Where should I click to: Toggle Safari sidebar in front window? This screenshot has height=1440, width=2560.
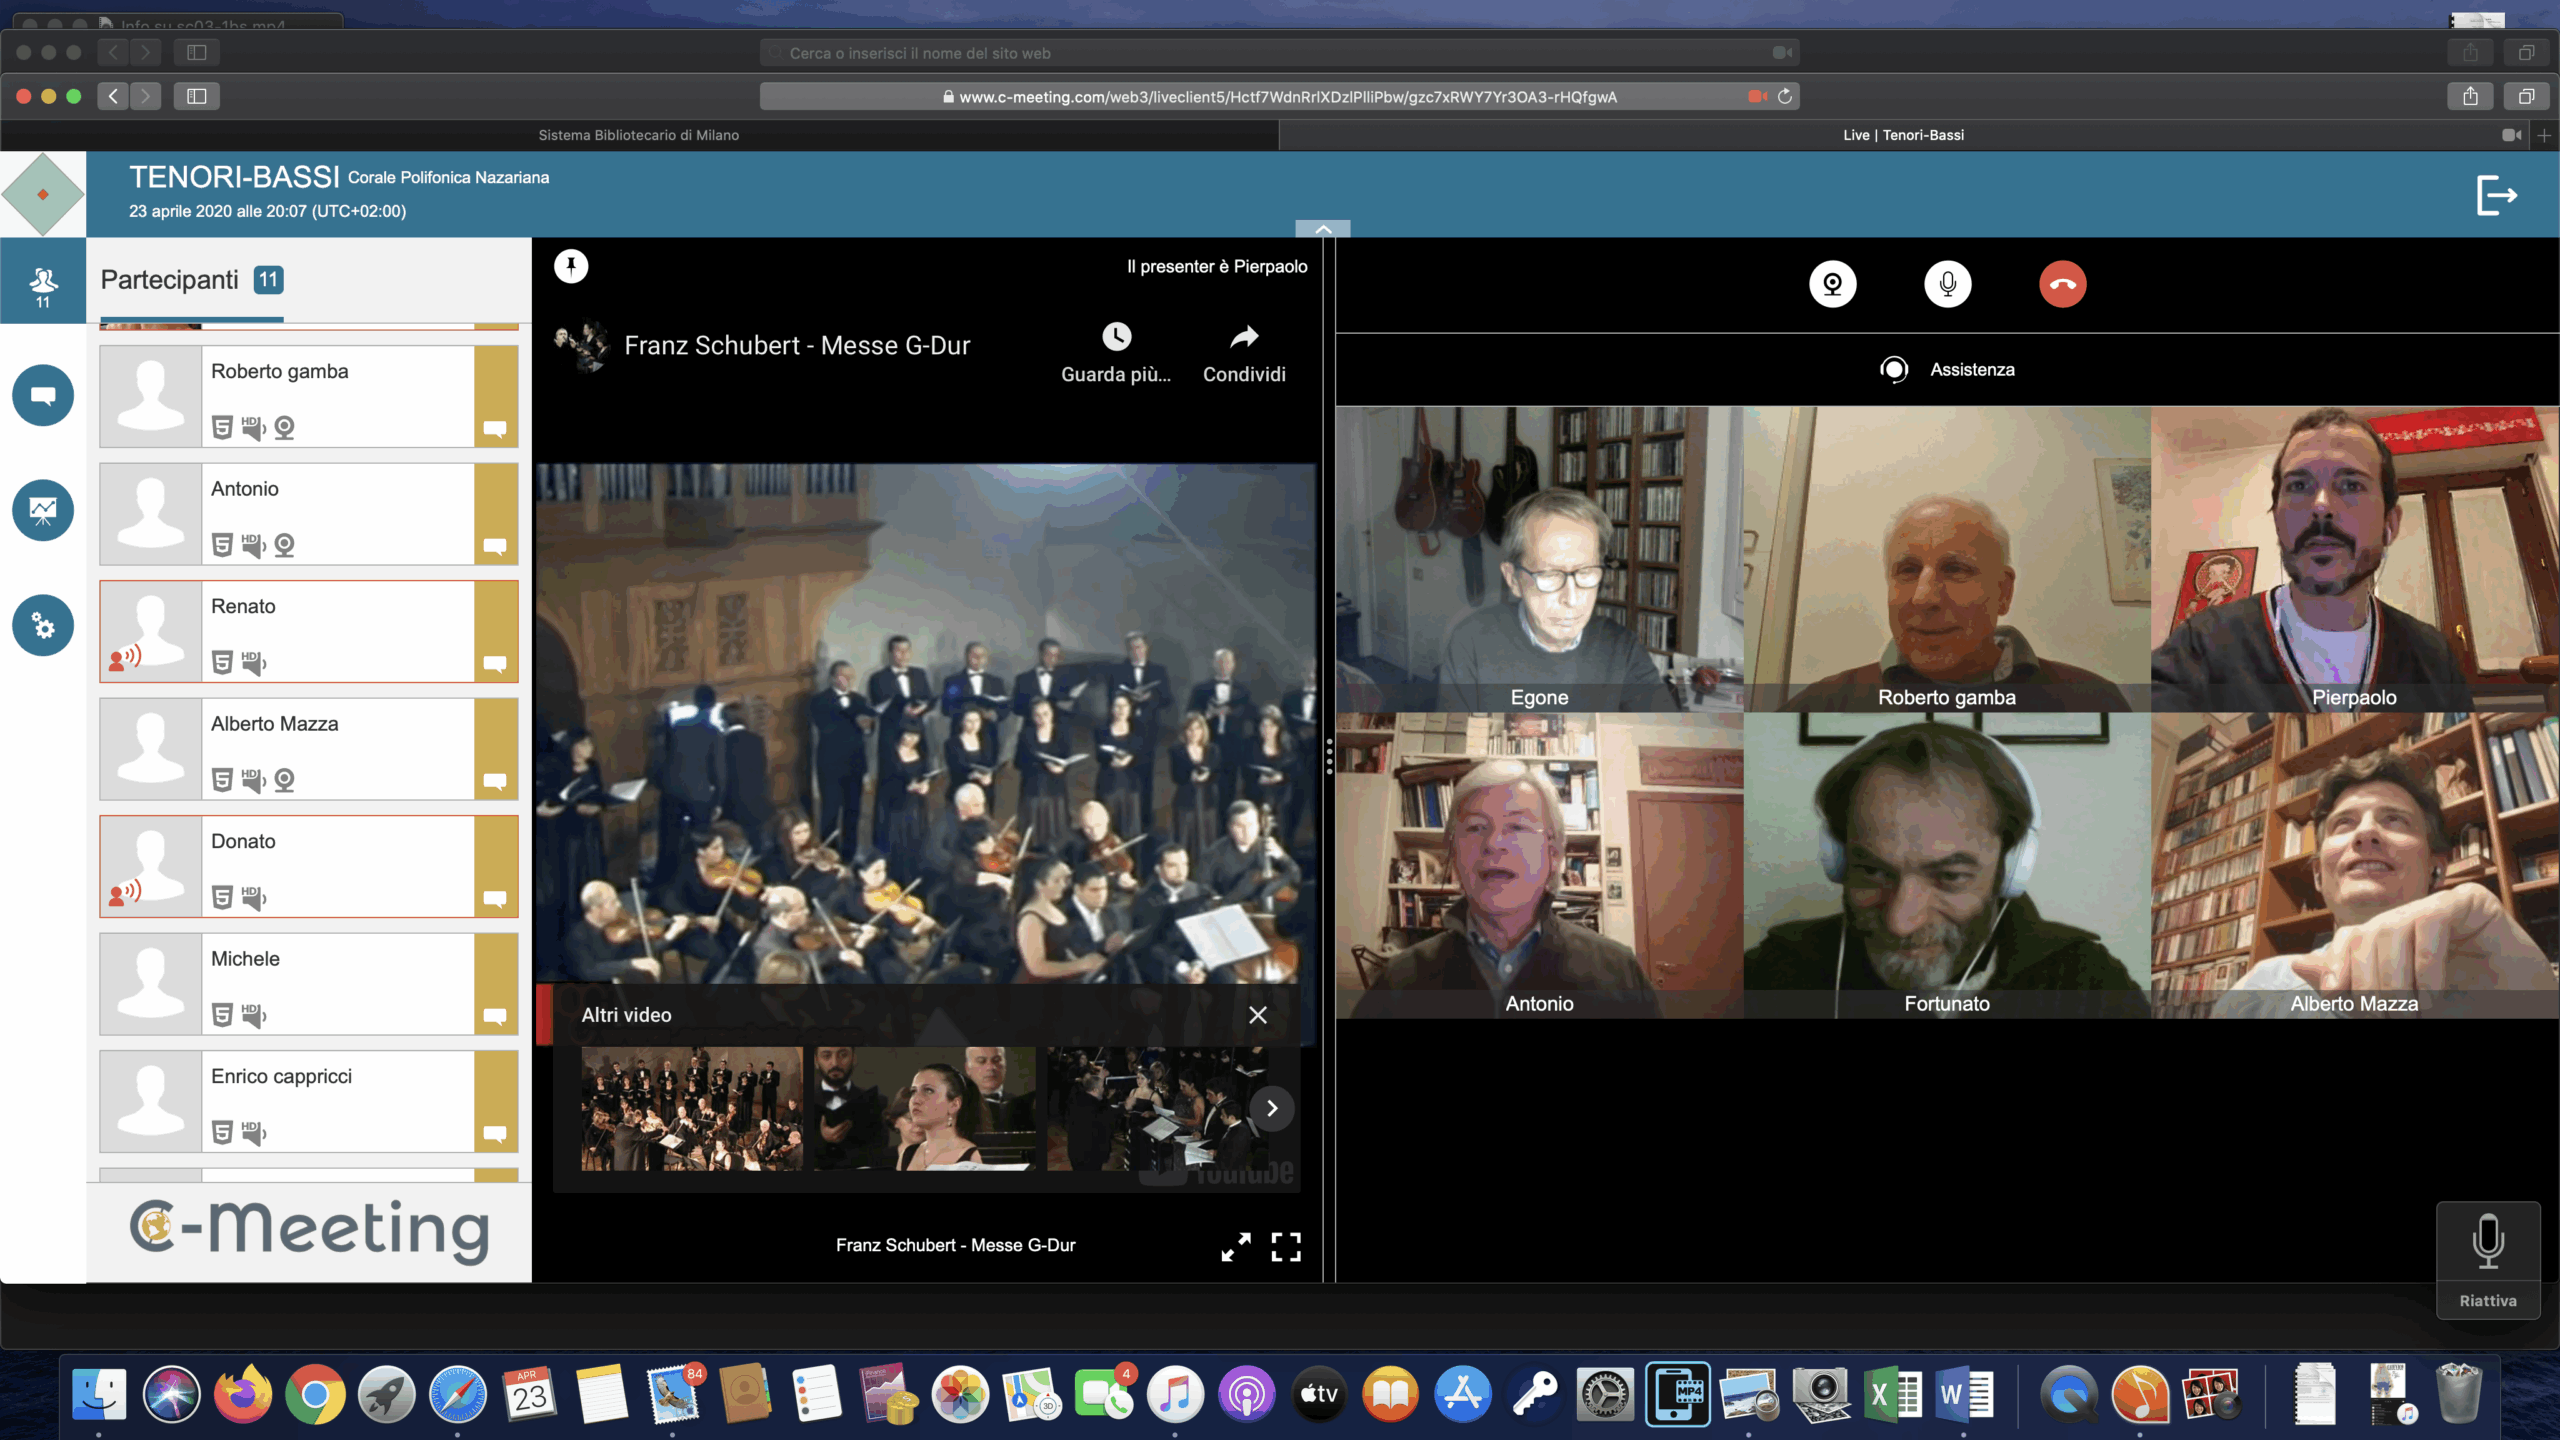[196, 96]
